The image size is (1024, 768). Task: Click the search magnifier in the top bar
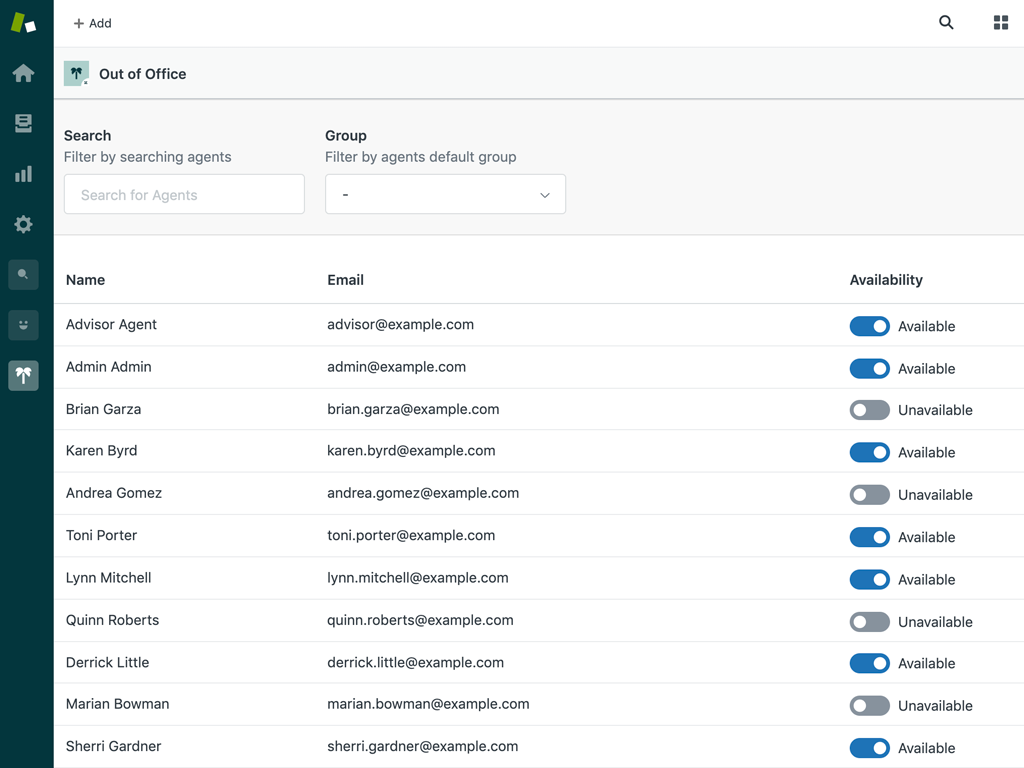pyautogui.click(x=946, y=22)
